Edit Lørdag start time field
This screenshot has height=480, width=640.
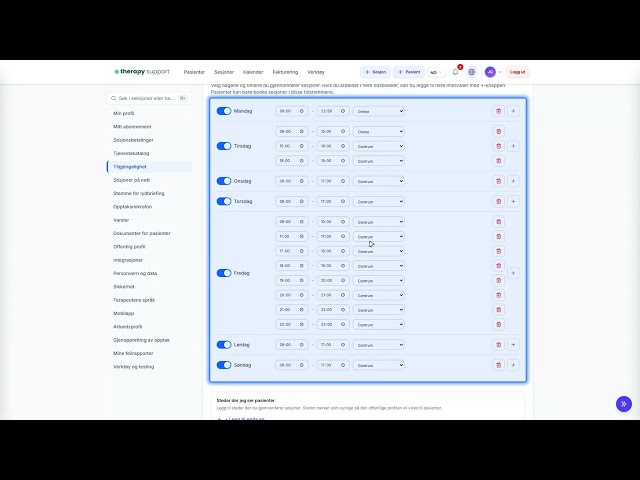[x=292, y=344]
